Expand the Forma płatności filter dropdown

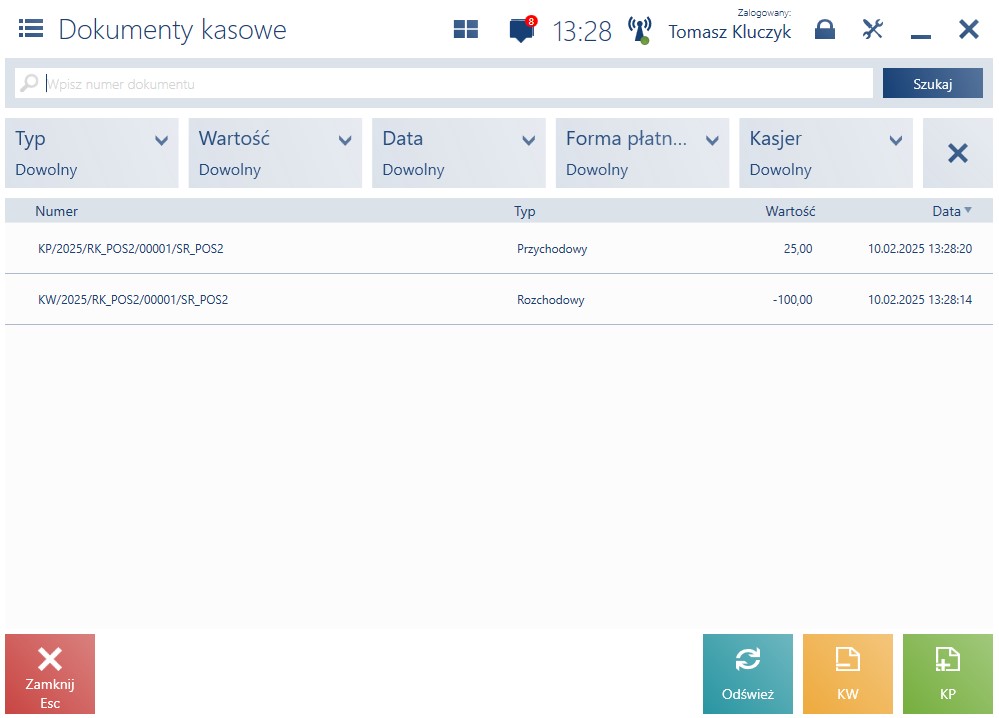[642, 153]
